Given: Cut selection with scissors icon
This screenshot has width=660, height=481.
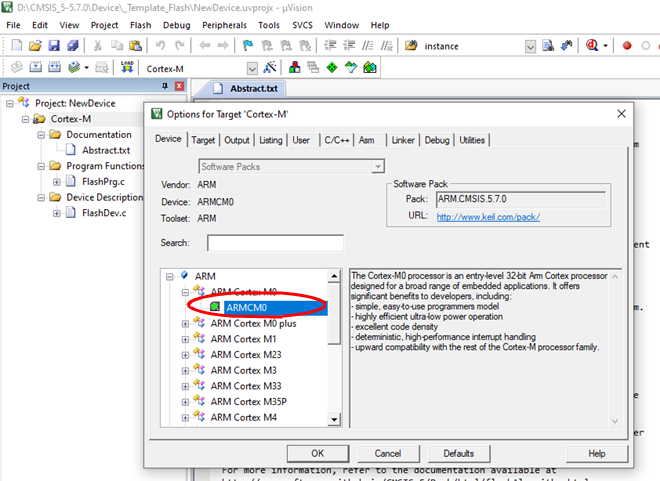Looking at the screenshot, I should tap(98, 45).
